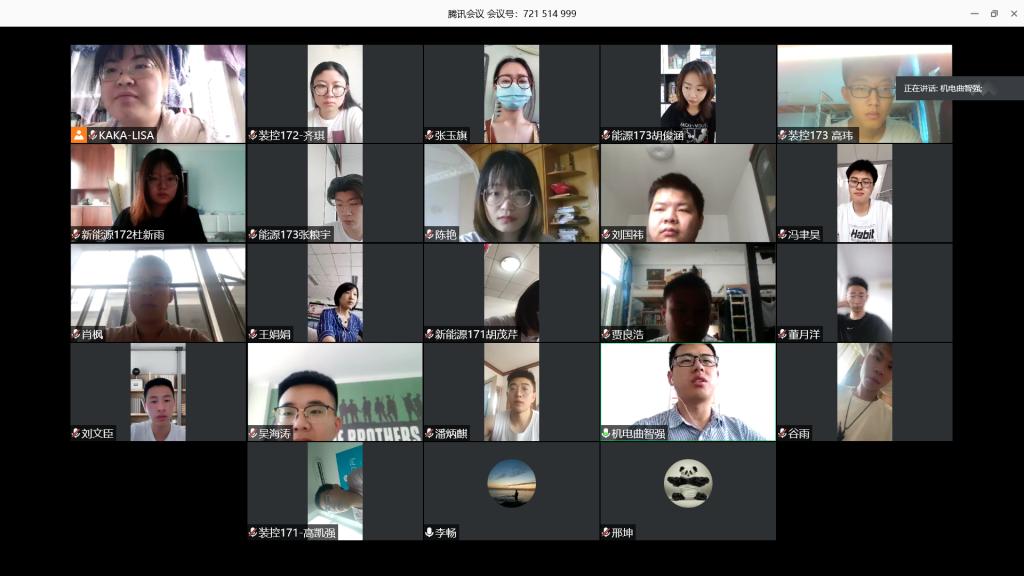1024x576 pixels.
Task: Click the 正在讲话 speaker indicator
Action: click(943, 88)
